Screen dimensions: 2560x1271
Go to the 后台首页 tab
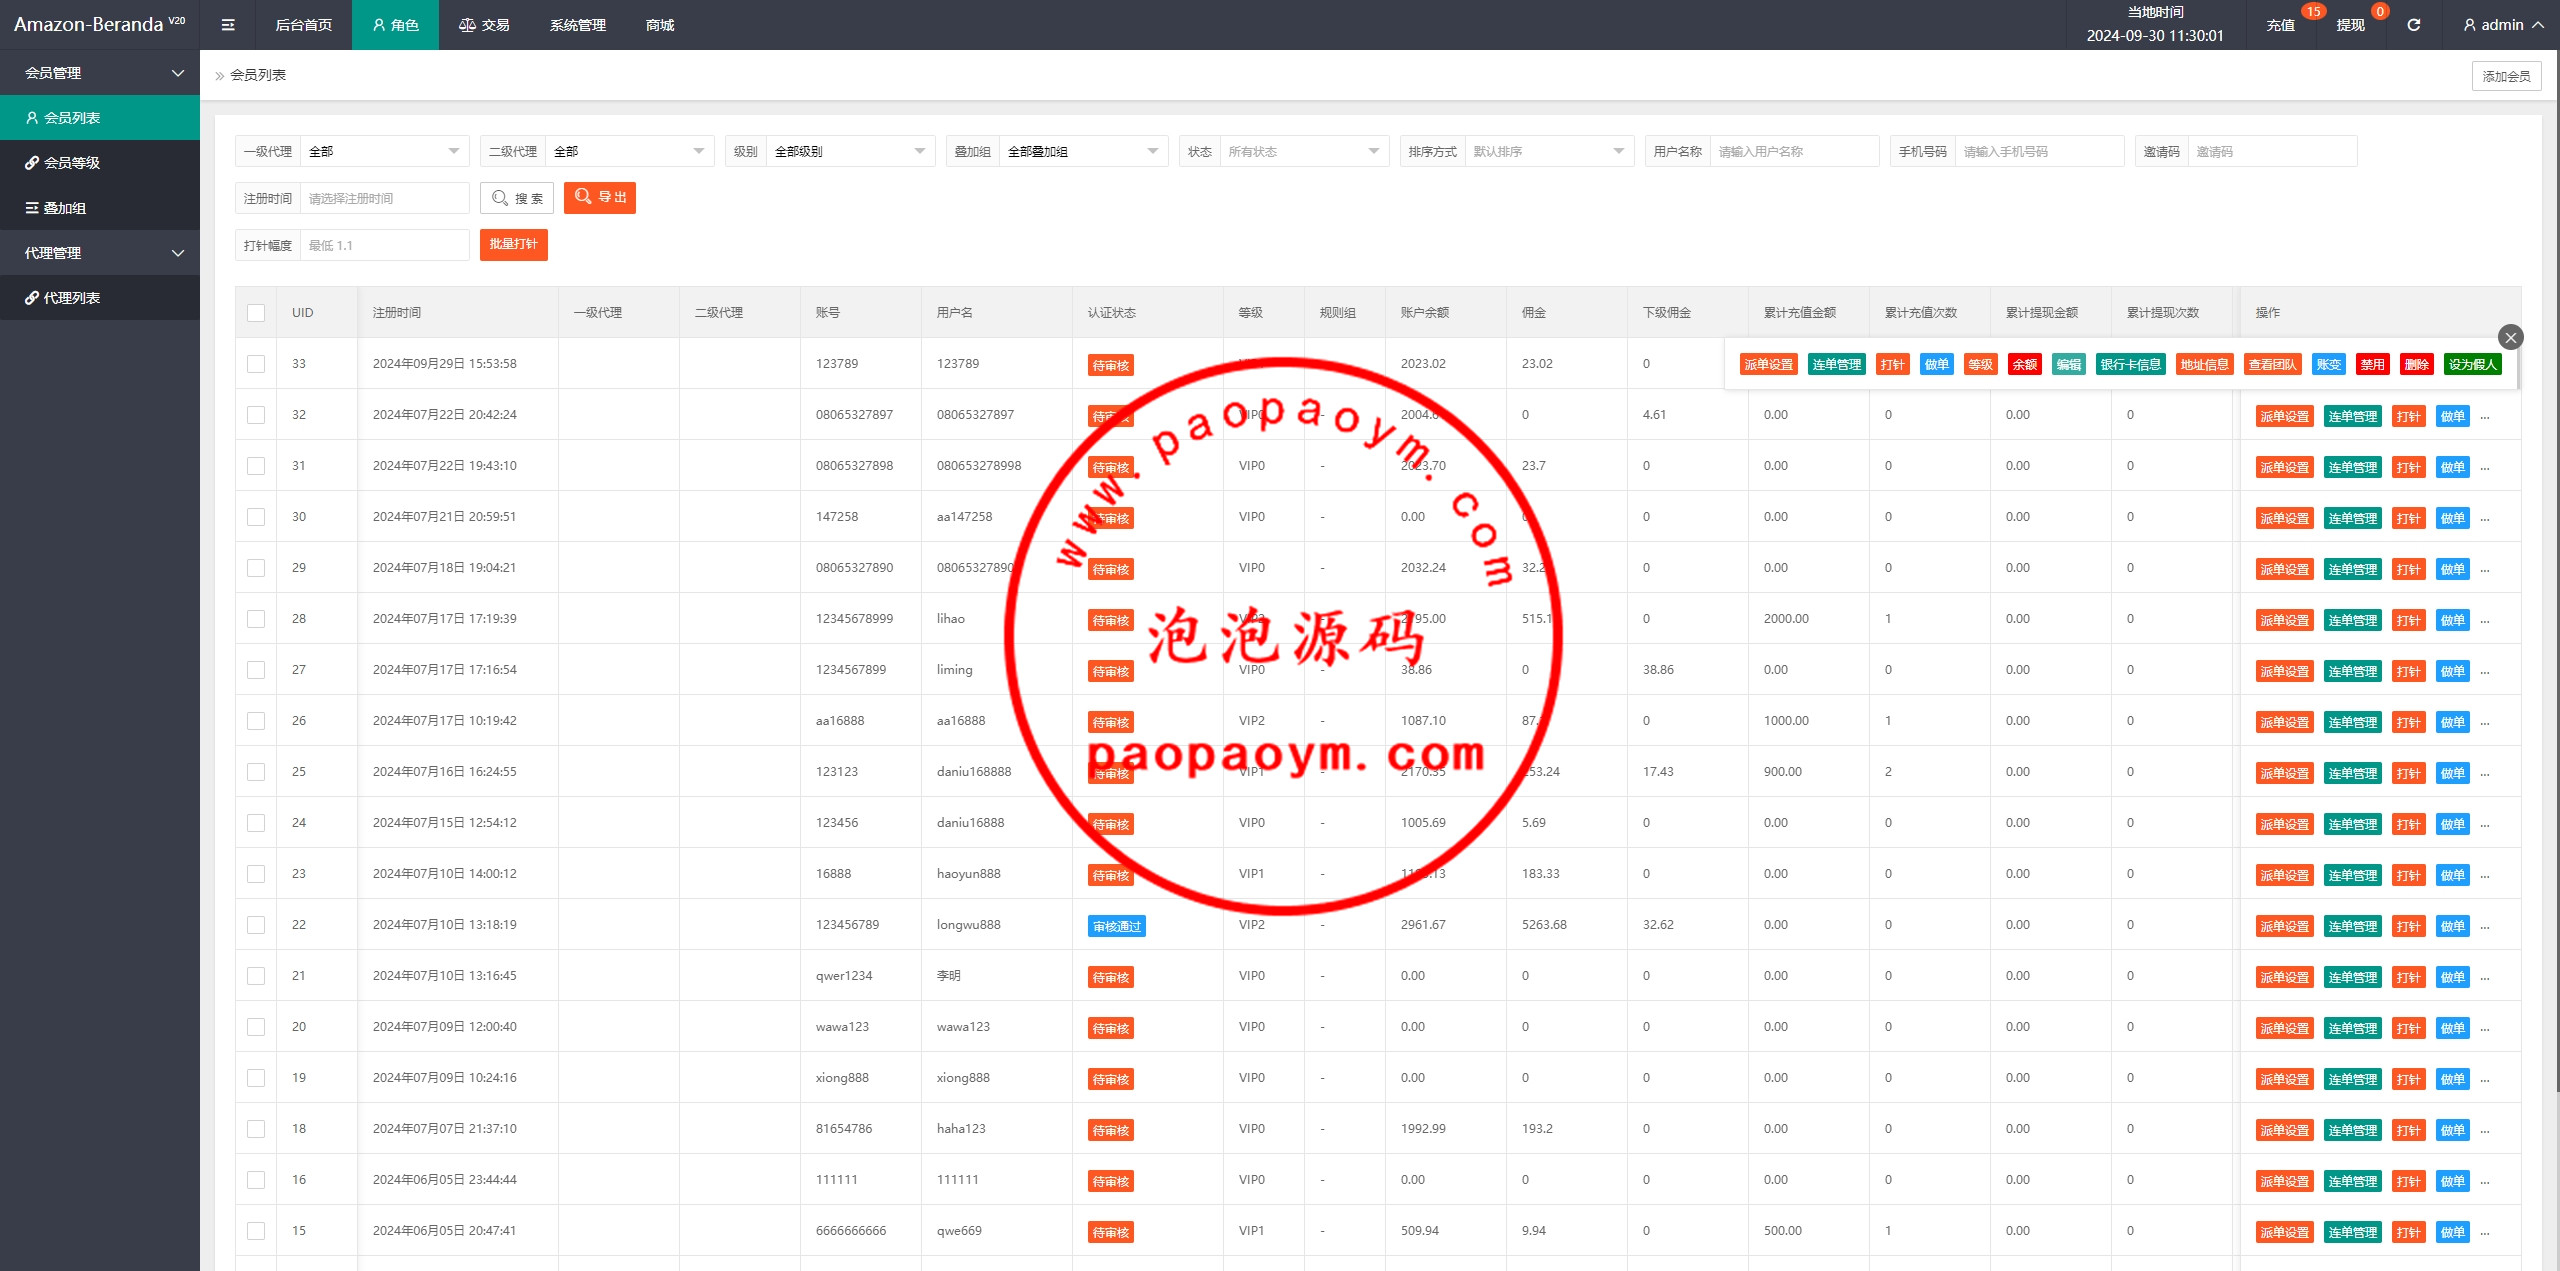click(304, 25)
